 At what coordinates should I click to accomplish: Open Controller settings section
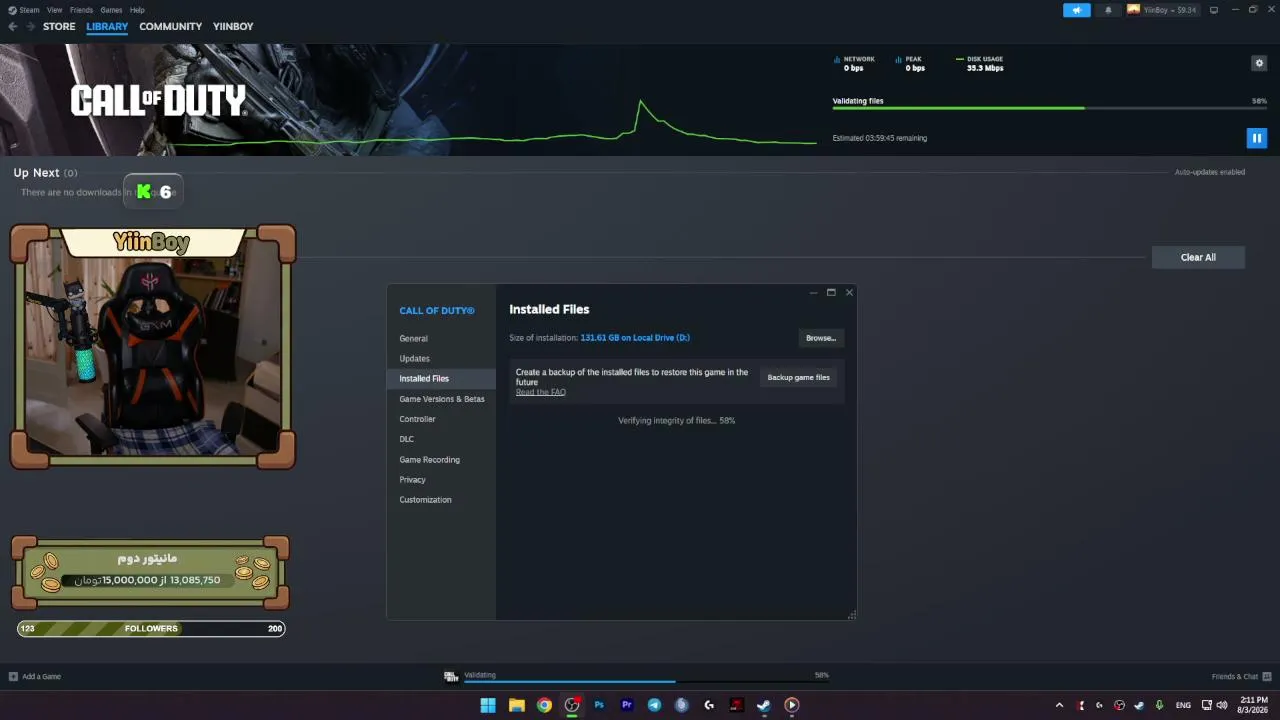click(x=441, y=419)
